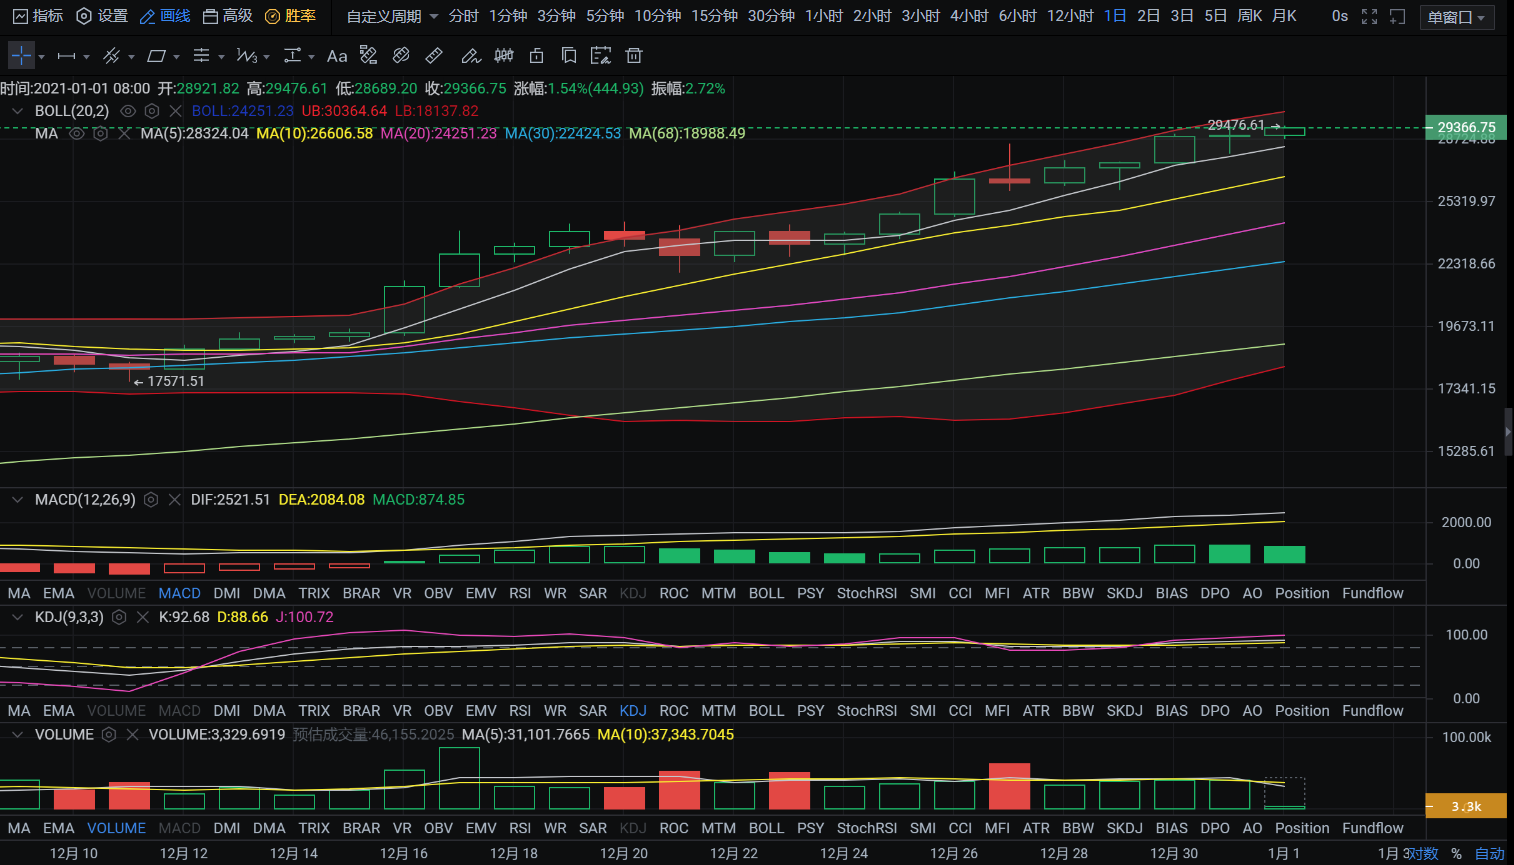Image resolution: width=1514 pixels, height=865 pixels.
Task: Open the MACD indicator settings gear
Action: (151, 500)
